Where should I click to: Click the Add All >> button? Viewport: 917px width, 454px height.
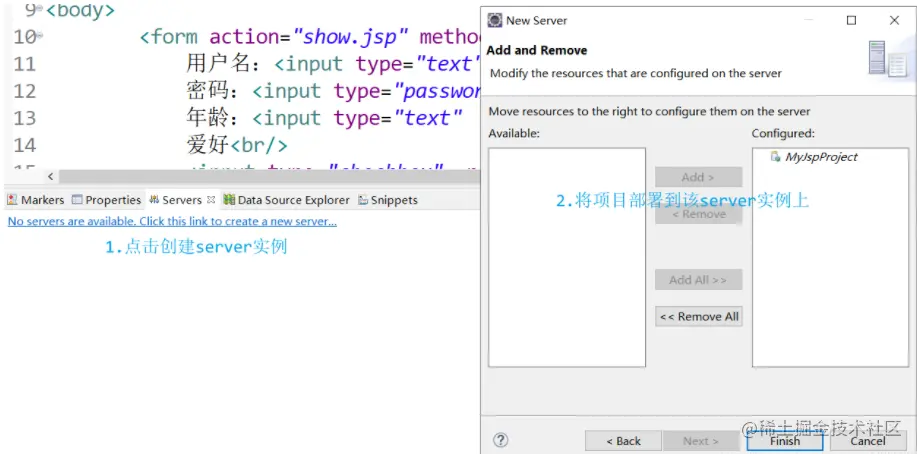pyautogui.click(x=698, y=280)
